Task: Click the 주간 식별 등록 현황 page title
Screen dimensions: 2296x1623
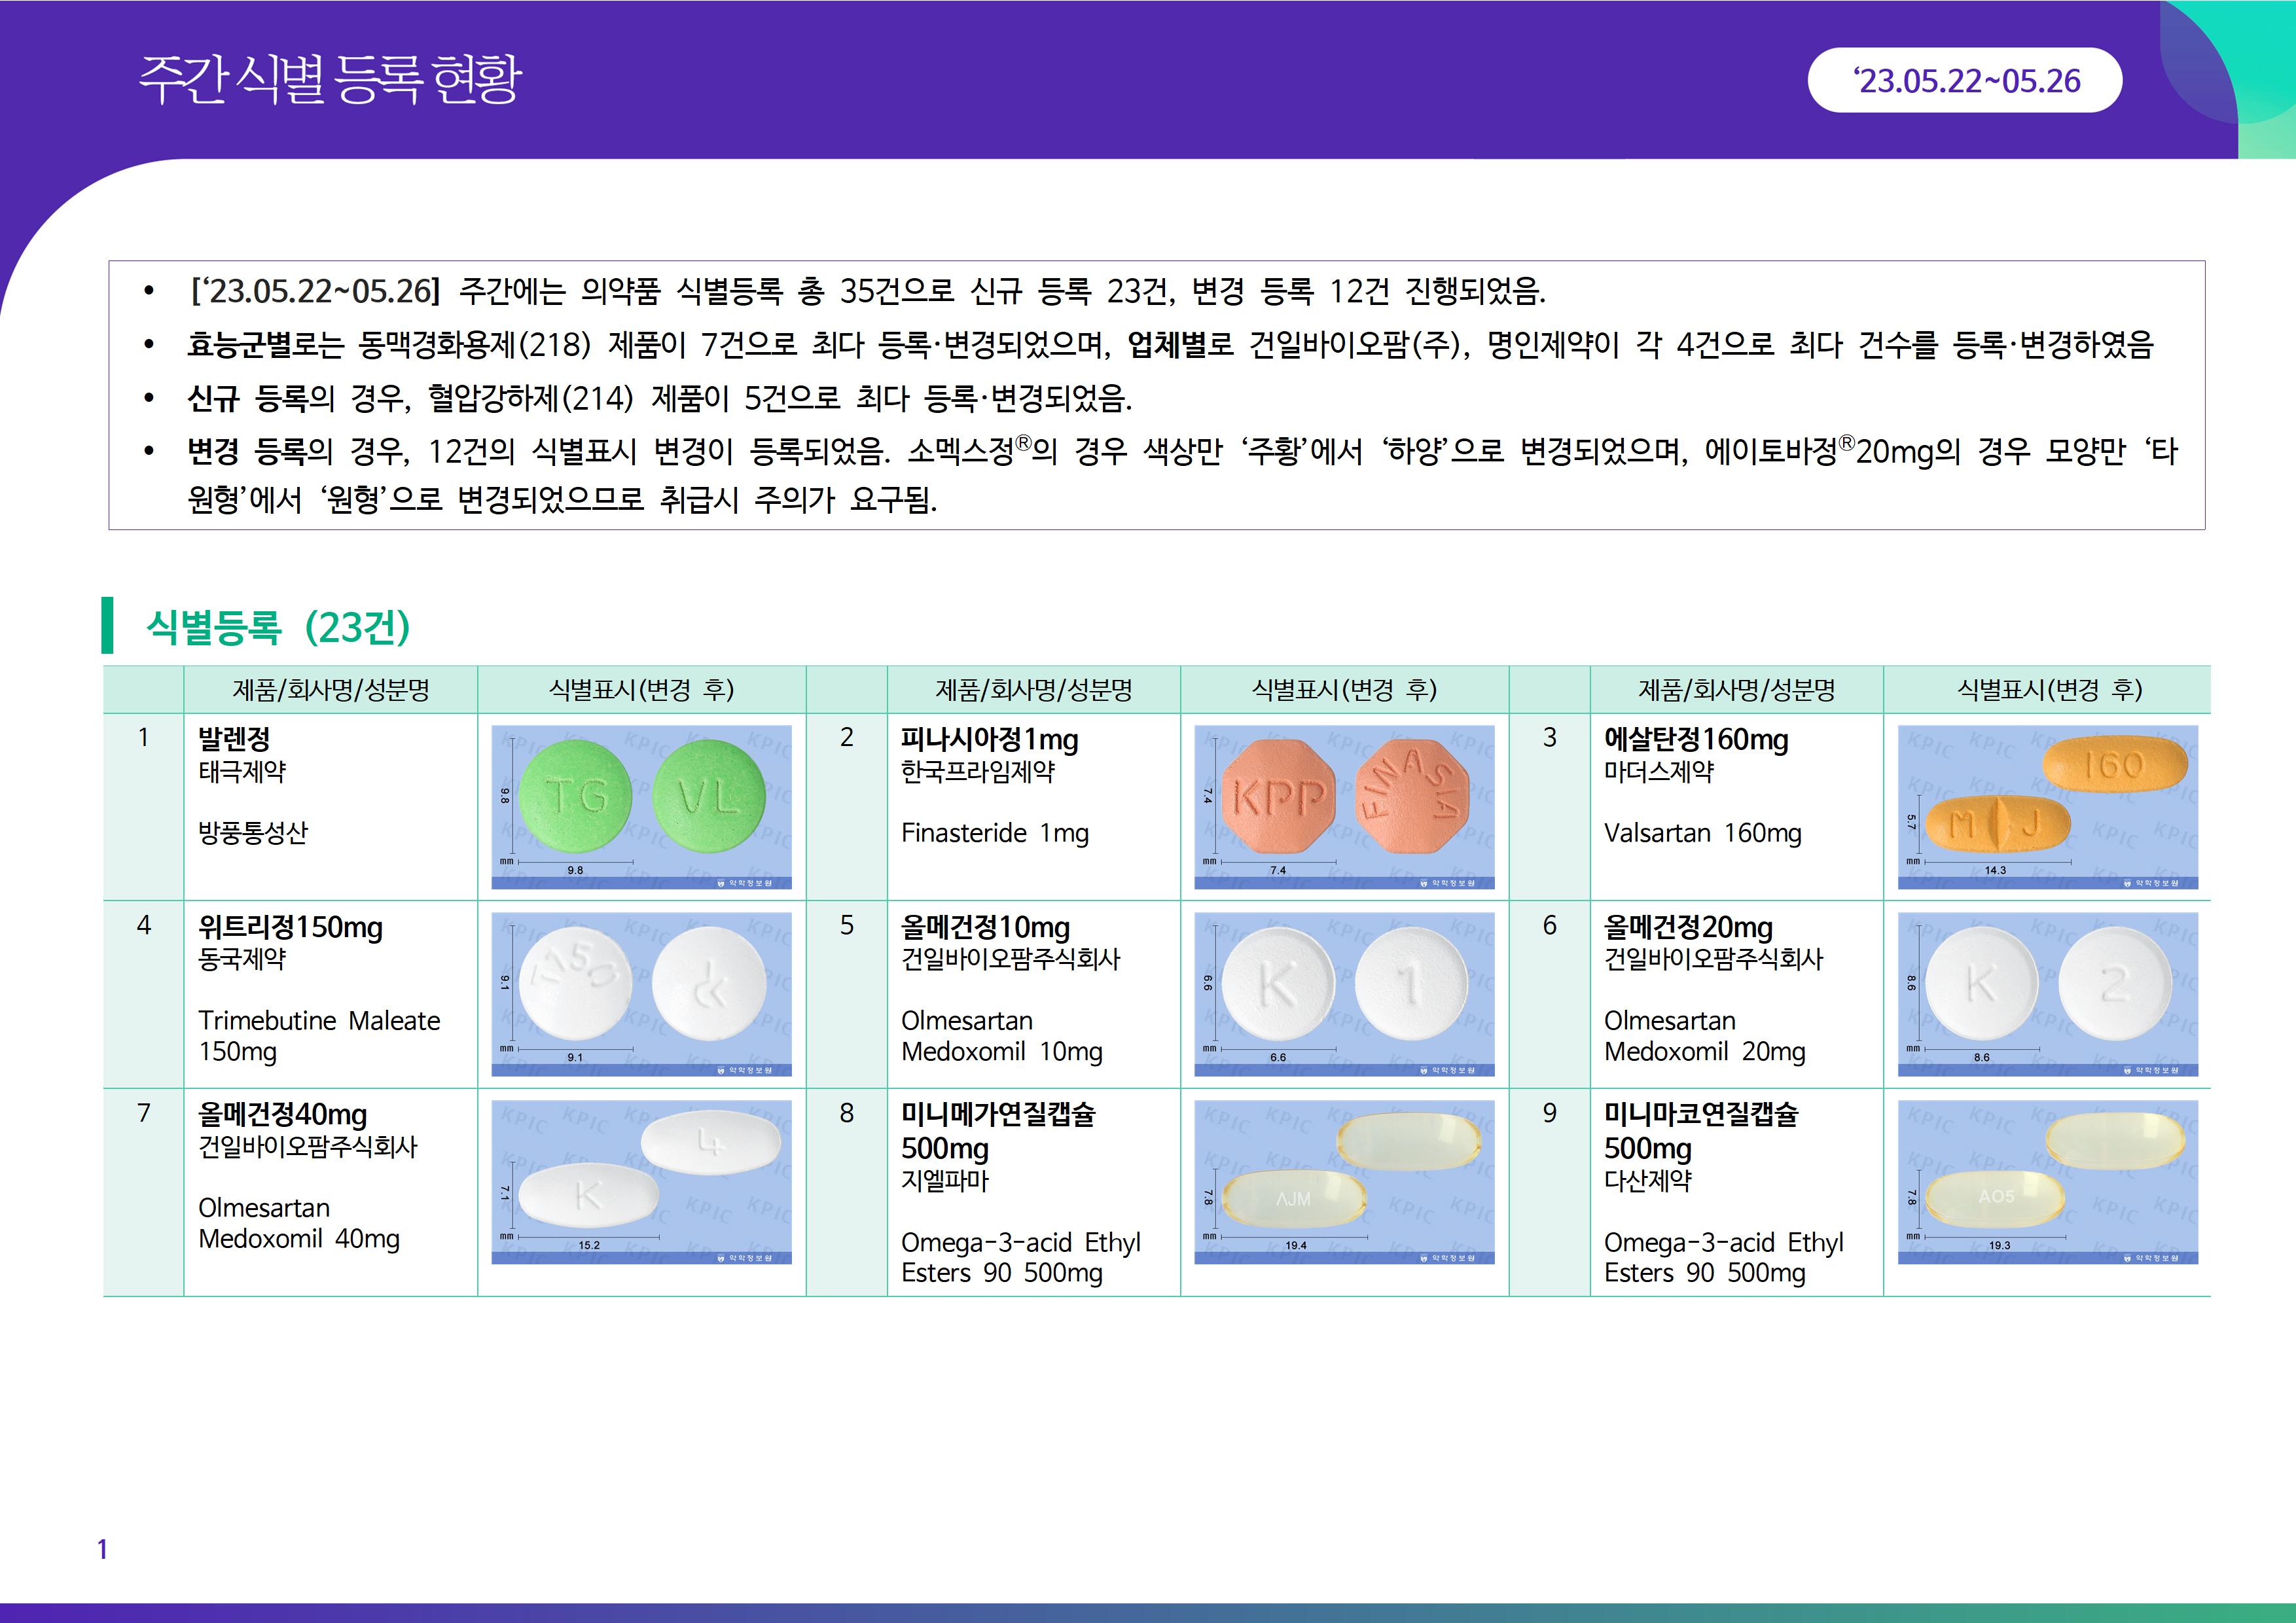Action: click(330, 79)
